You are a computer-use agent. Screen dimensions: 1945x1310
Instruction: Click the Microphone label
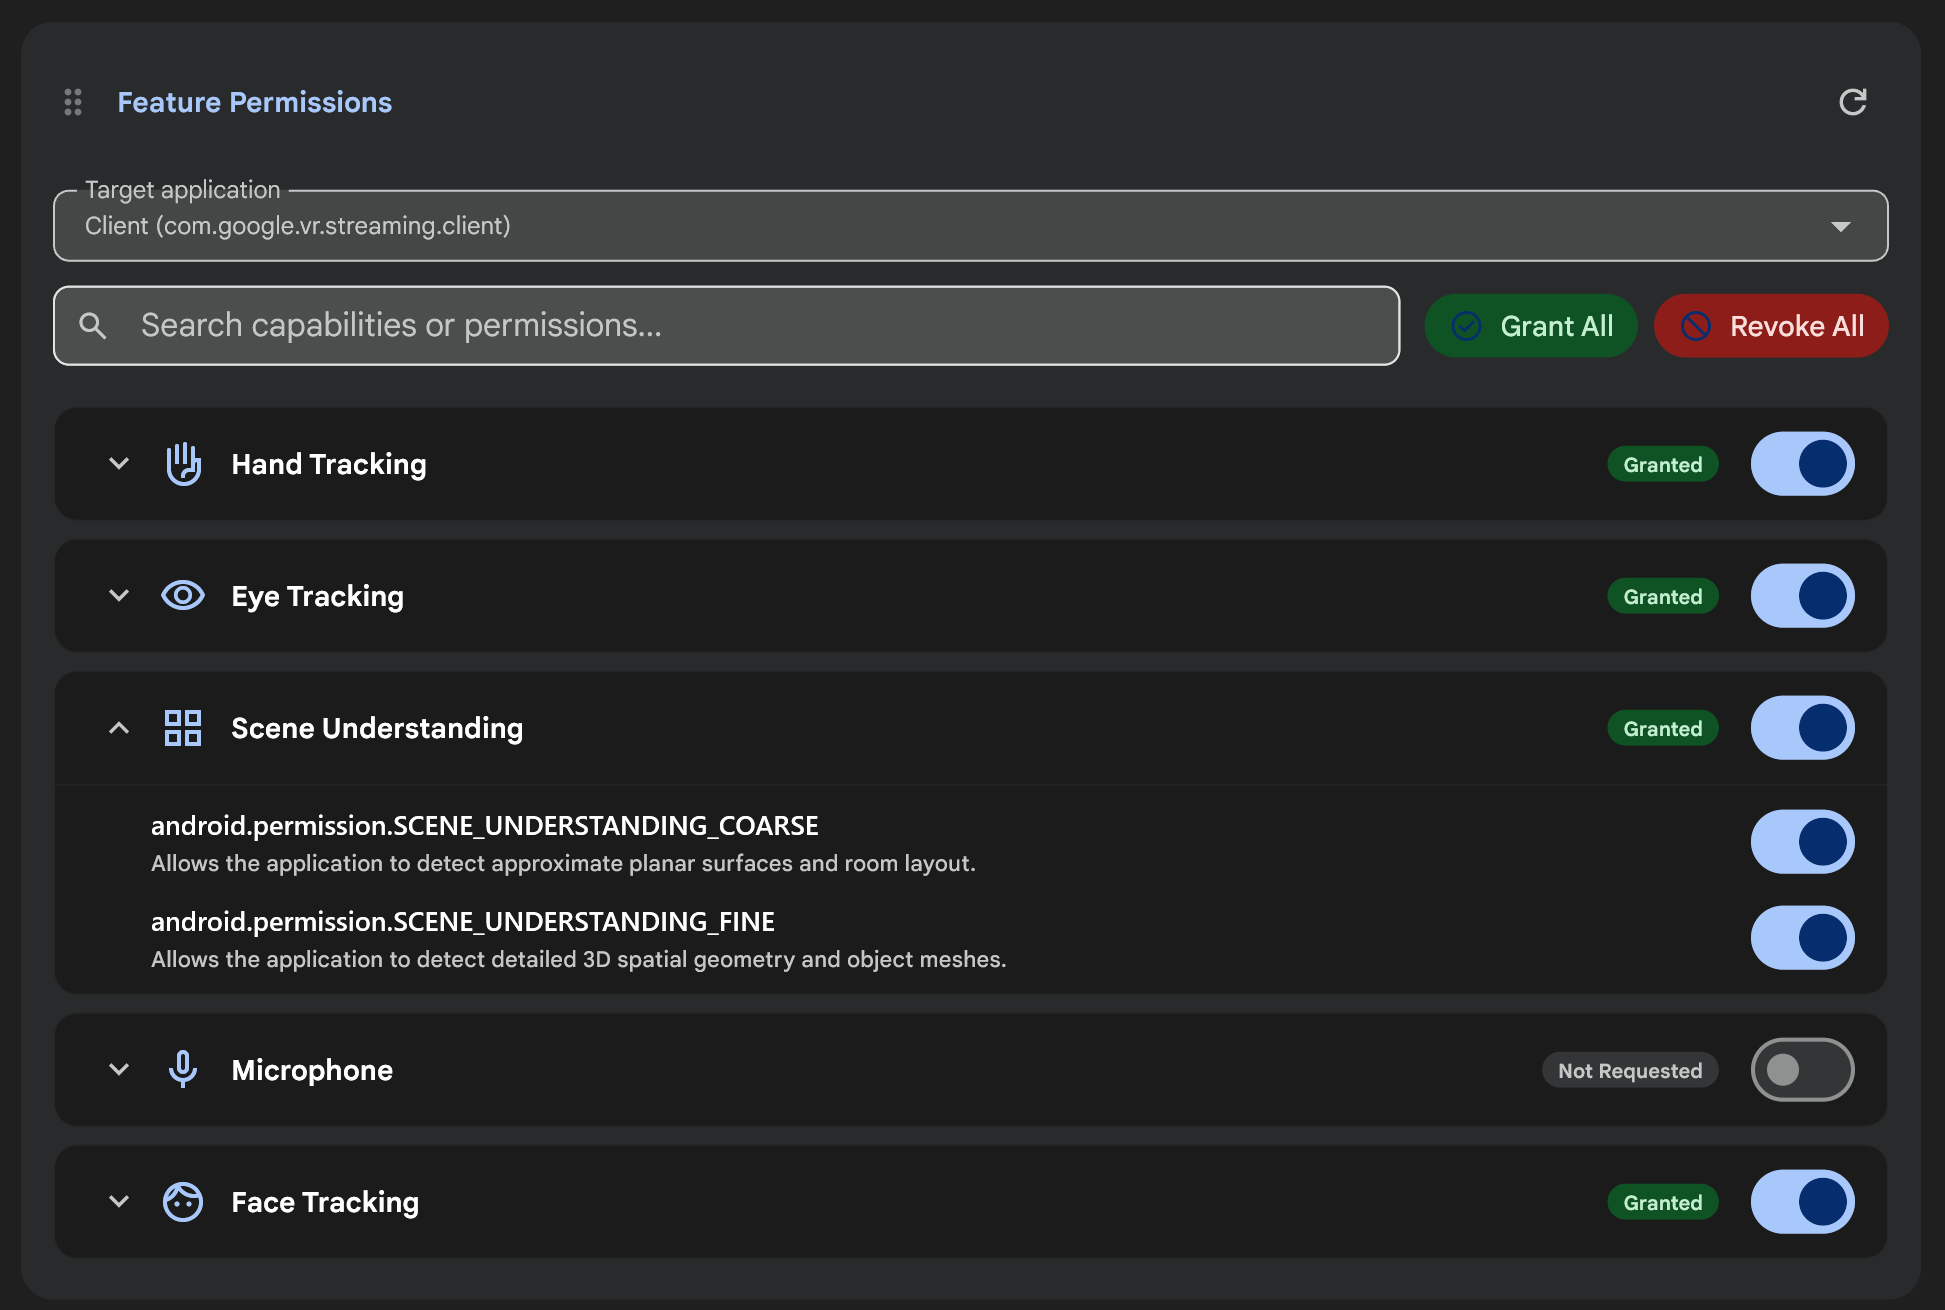pyautogui.click(x=312, y=1070)
